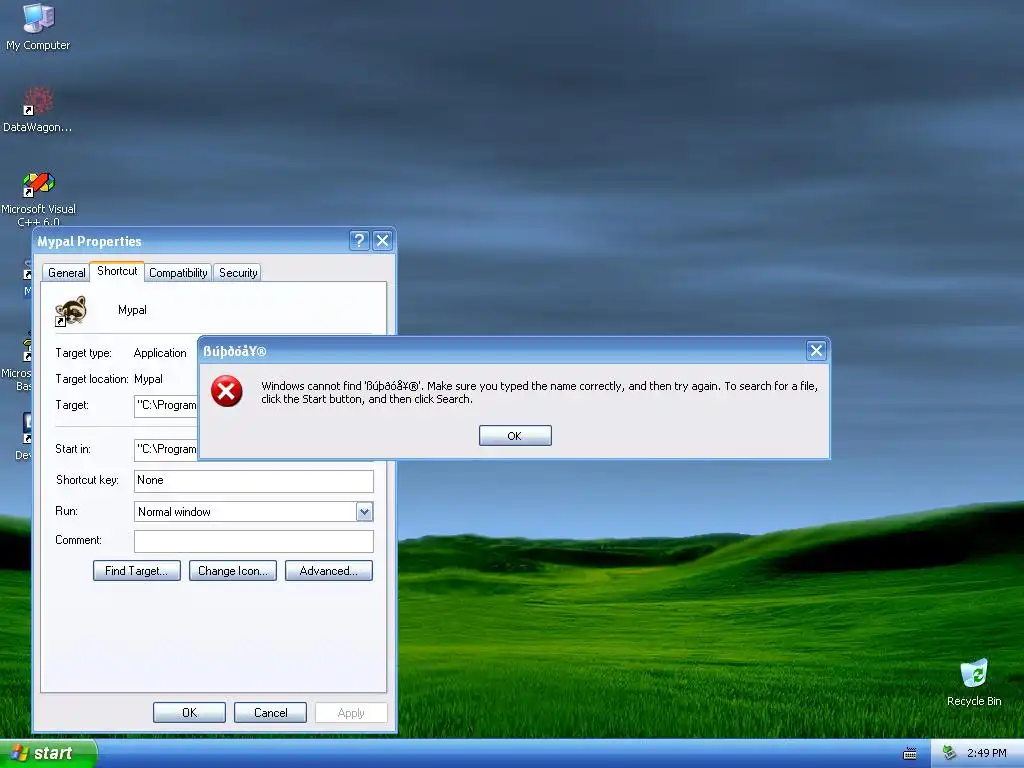1024x768 pixels.
Task: Click Cancel in Mypal Properties
Action: click(x=270, y=712)
